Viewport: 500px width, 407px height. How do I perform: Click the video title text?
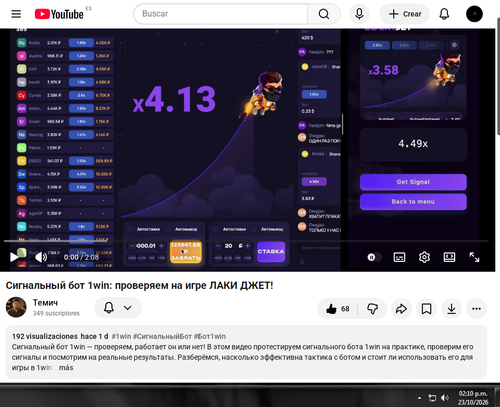[x=139, y=285]
